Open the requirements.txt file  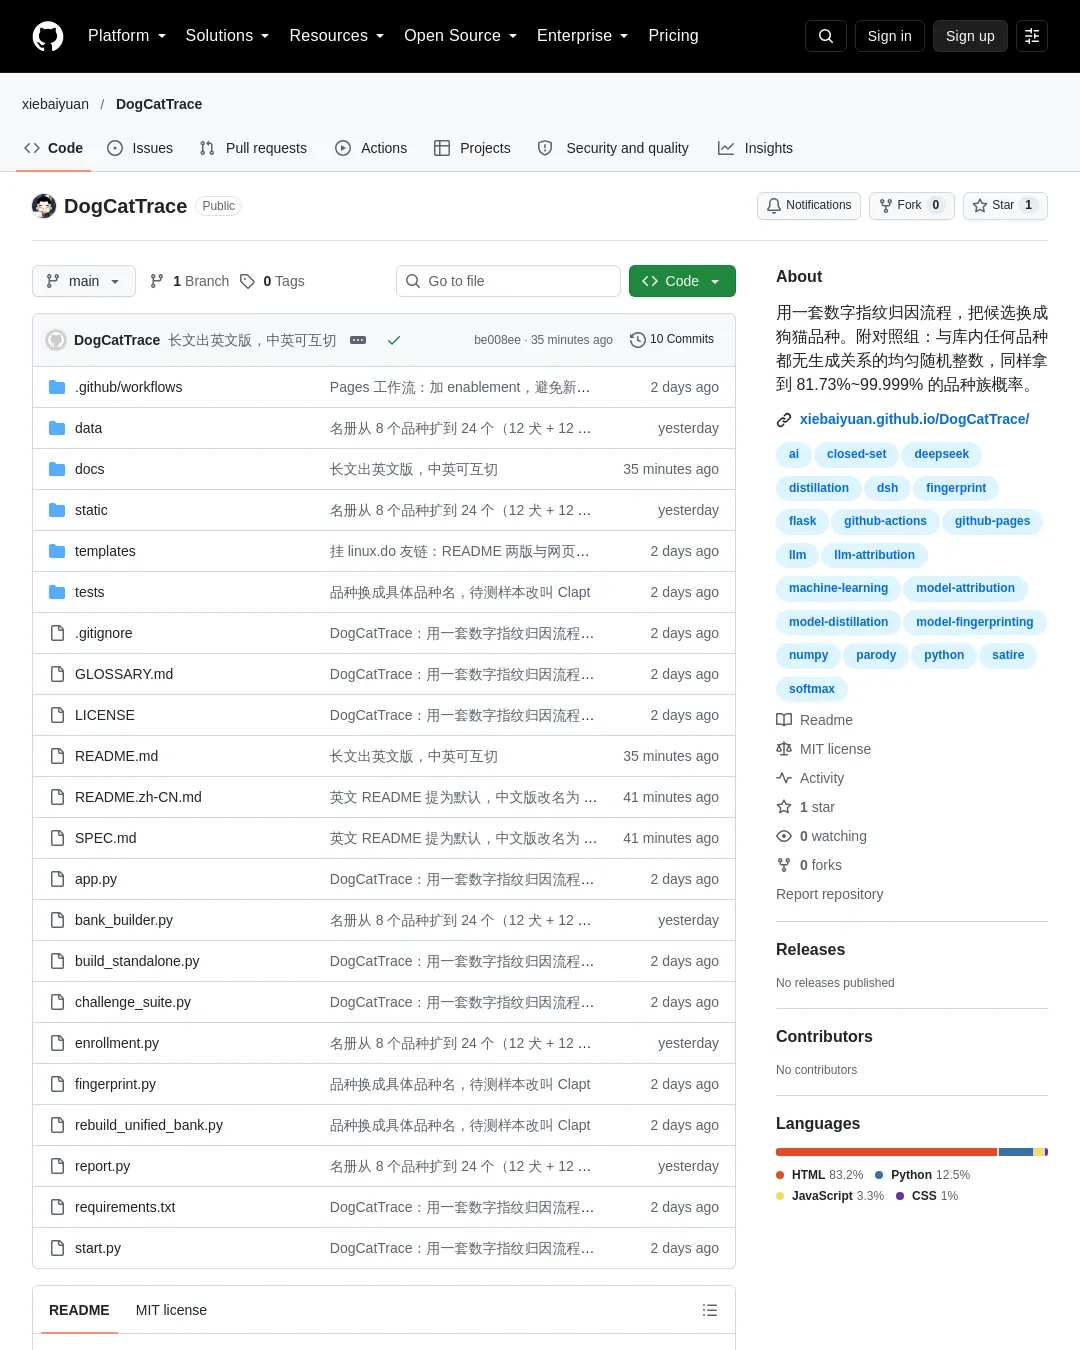125,1207
